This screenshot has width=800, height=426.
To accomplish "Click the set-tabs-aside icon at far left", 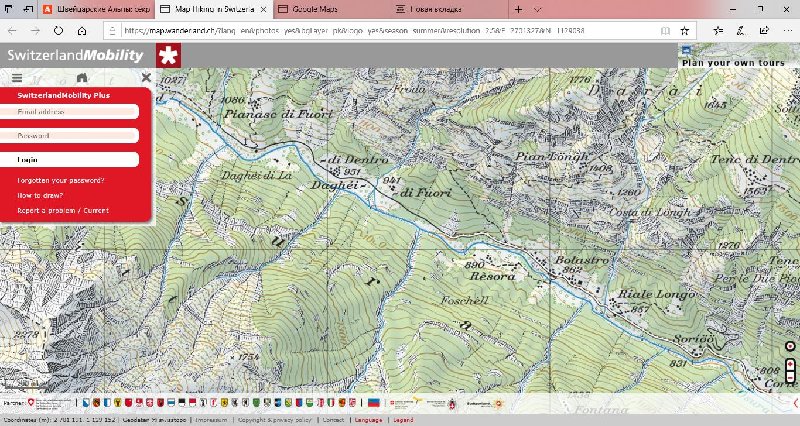I will (8, 9).
